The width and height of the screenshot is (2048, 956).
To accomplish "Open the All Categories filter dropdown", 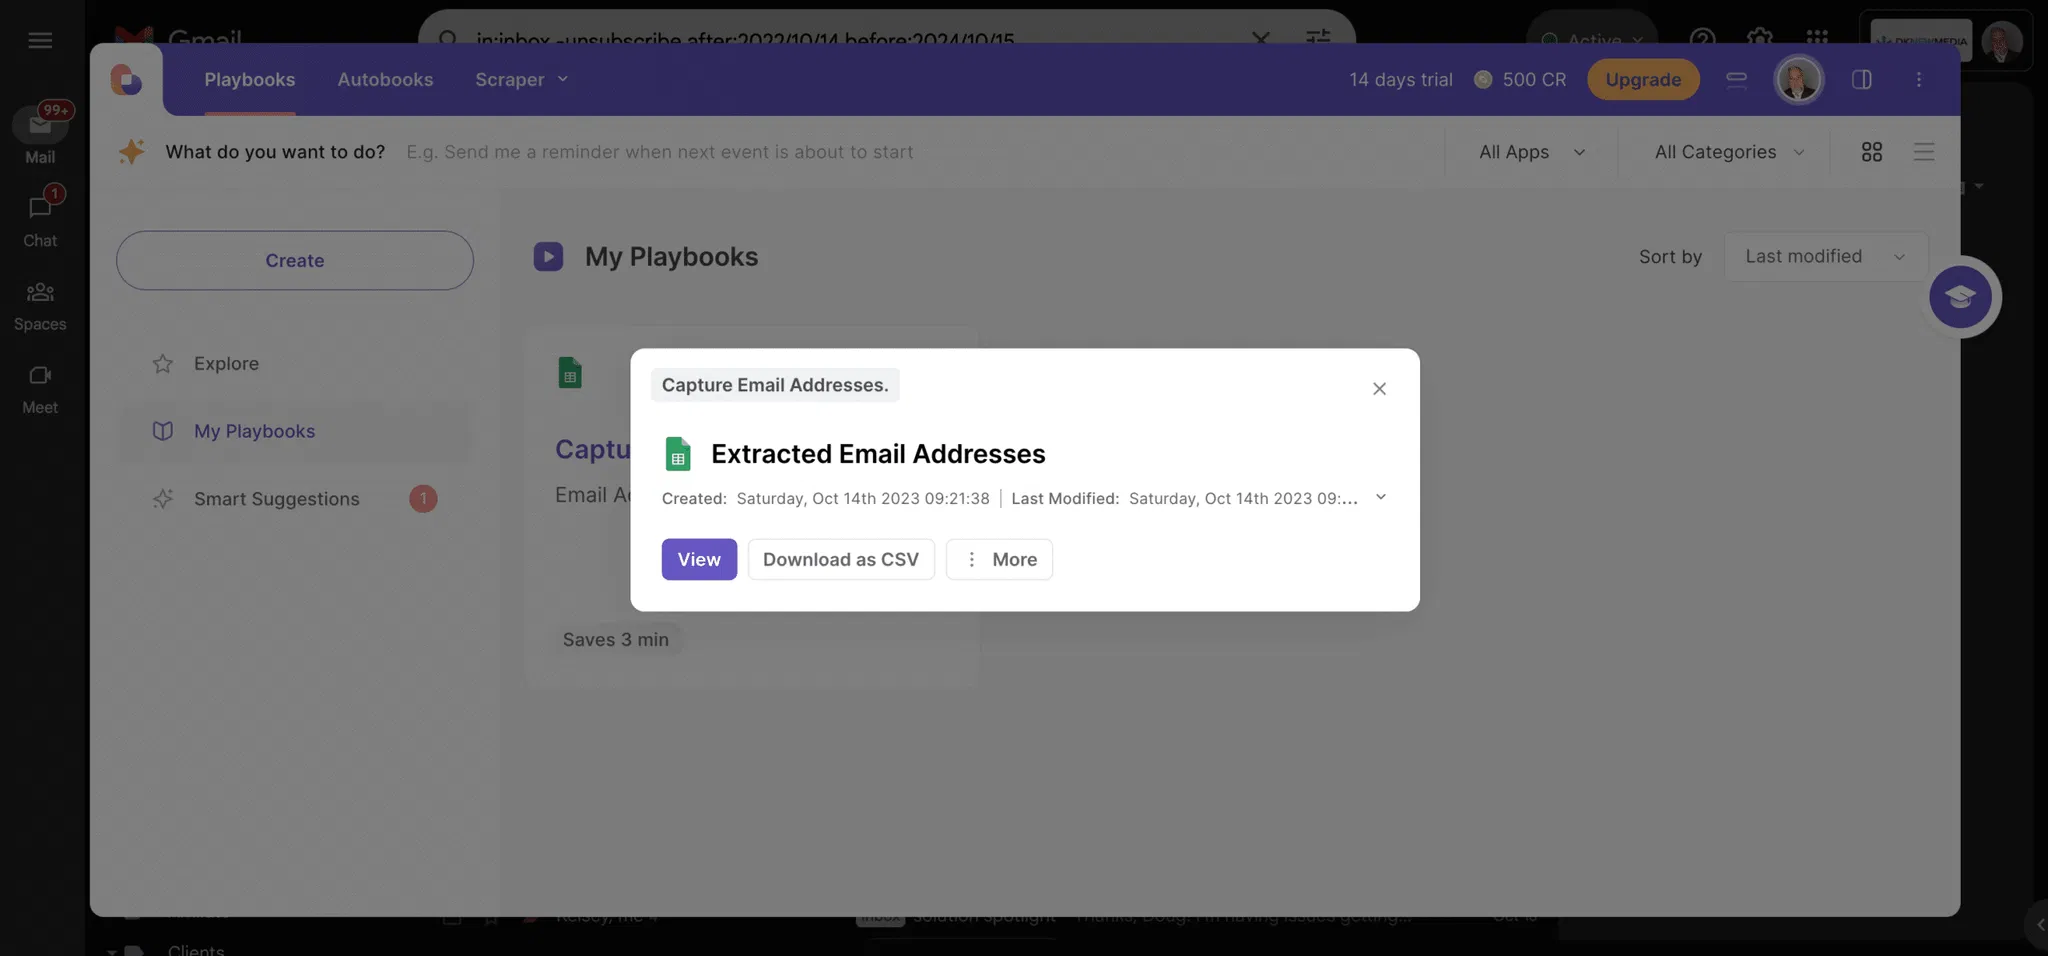I will (1728, 152).
